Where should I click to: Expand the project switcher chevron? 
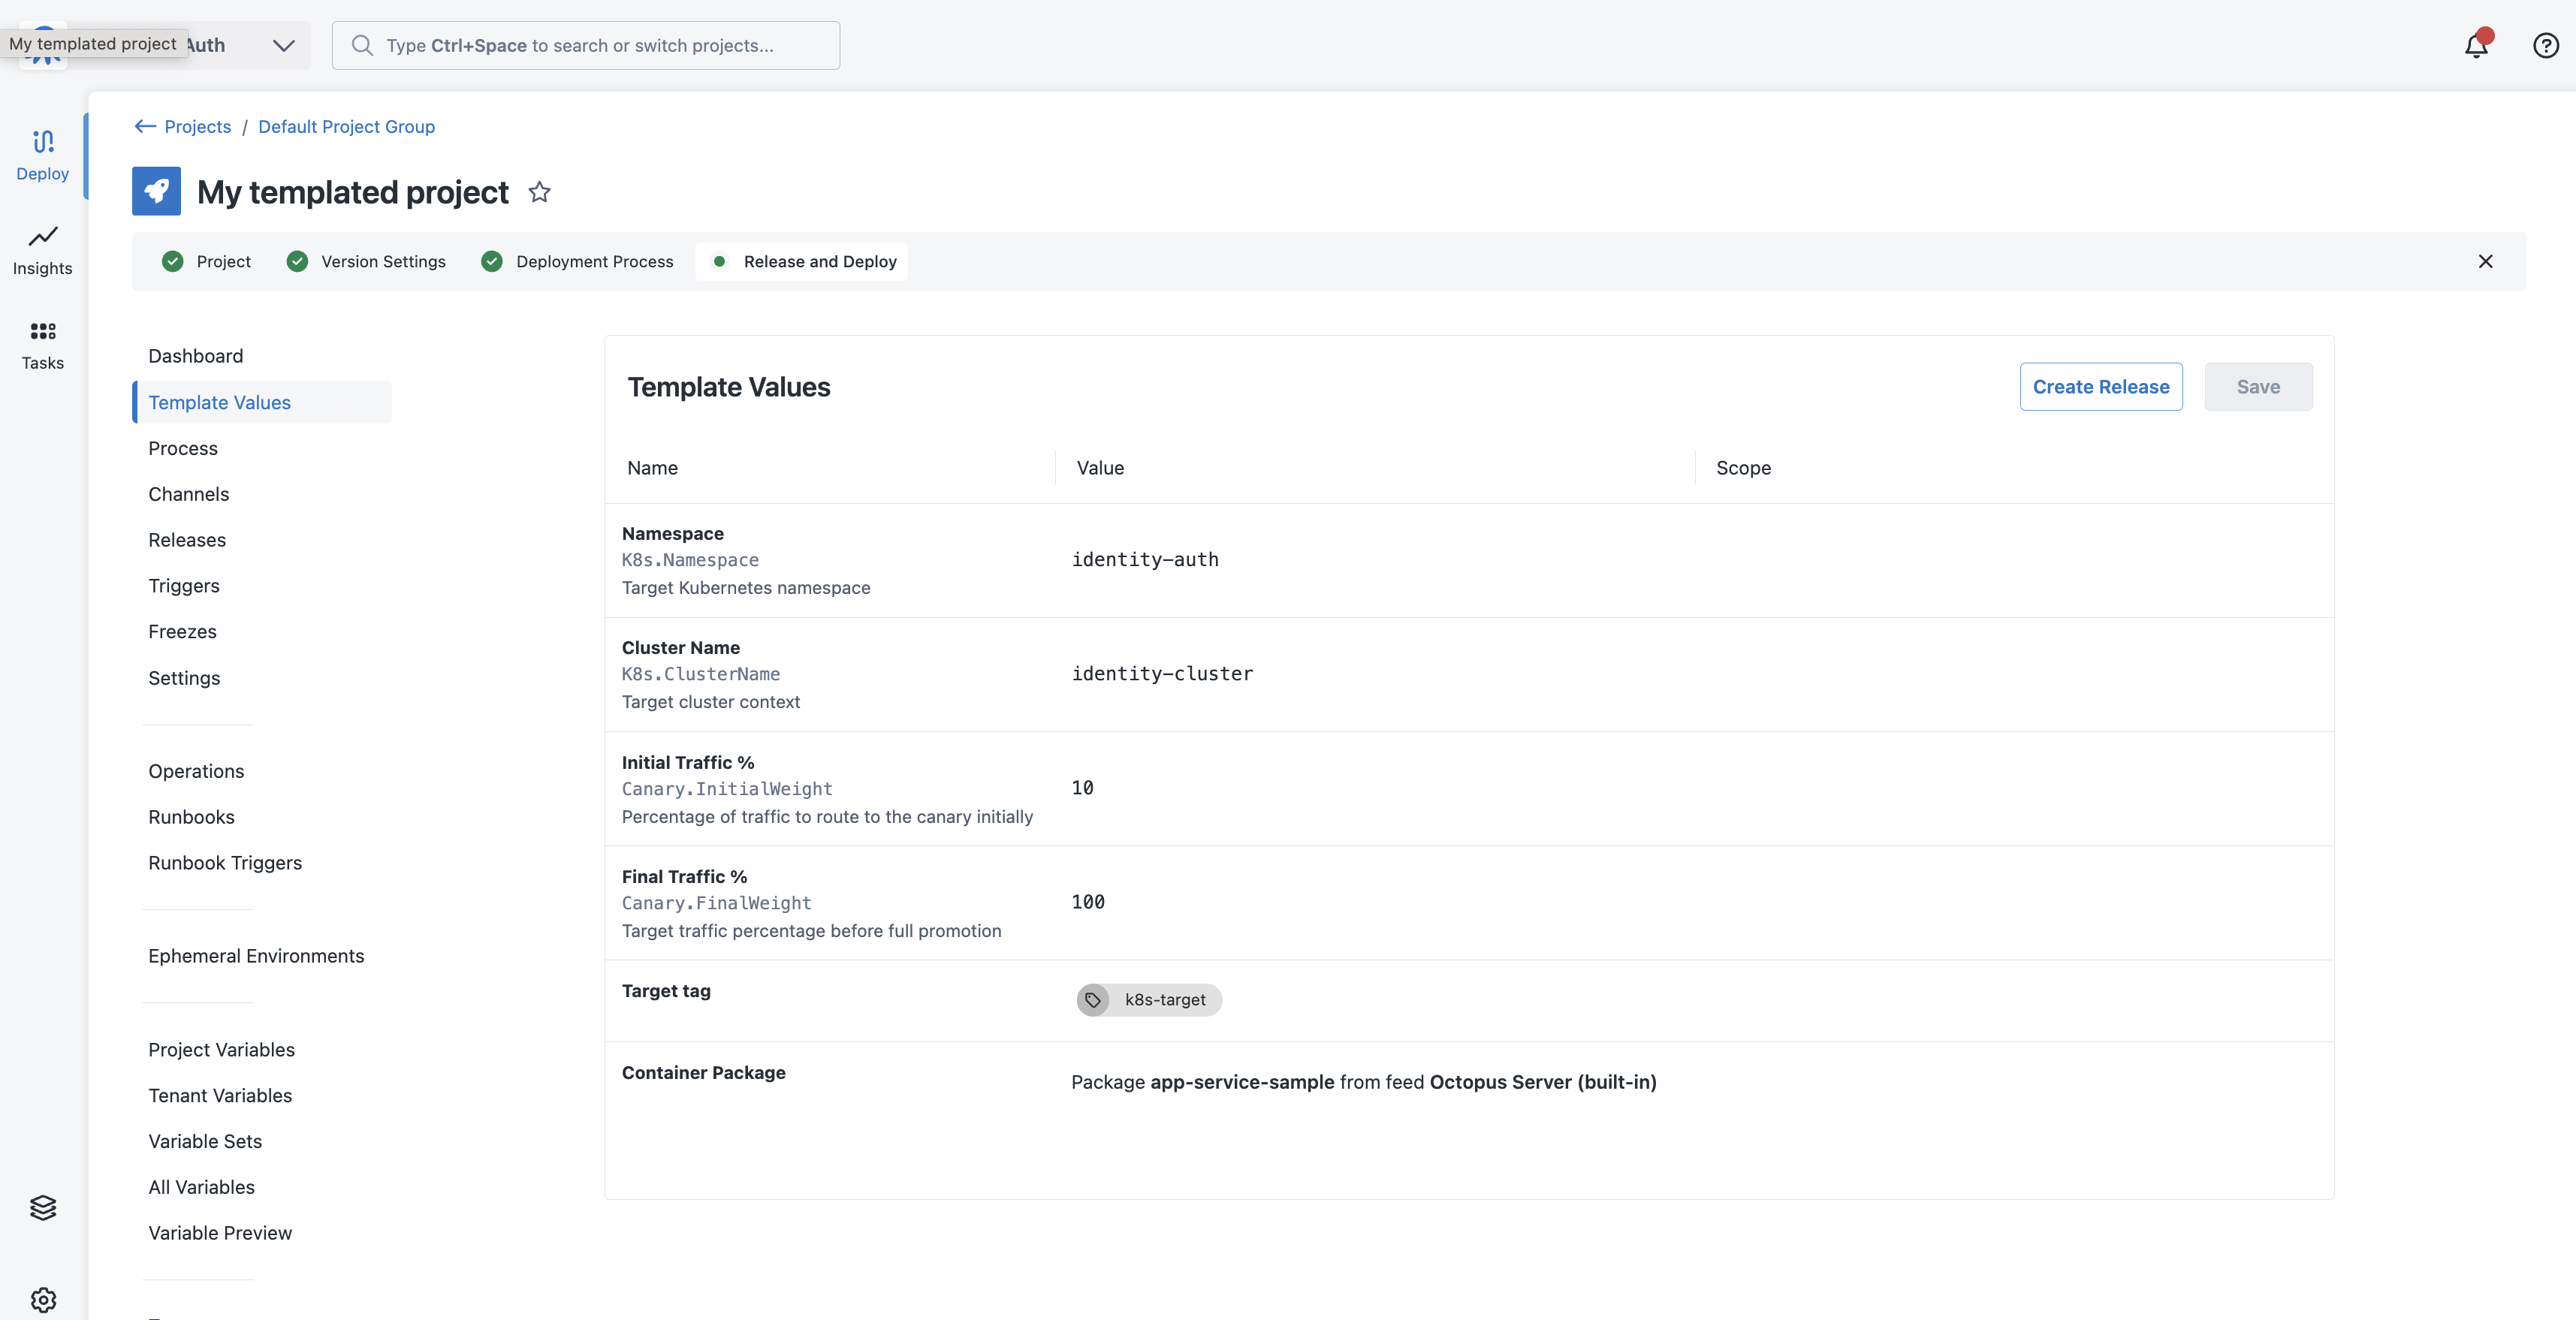coord(283,45)
